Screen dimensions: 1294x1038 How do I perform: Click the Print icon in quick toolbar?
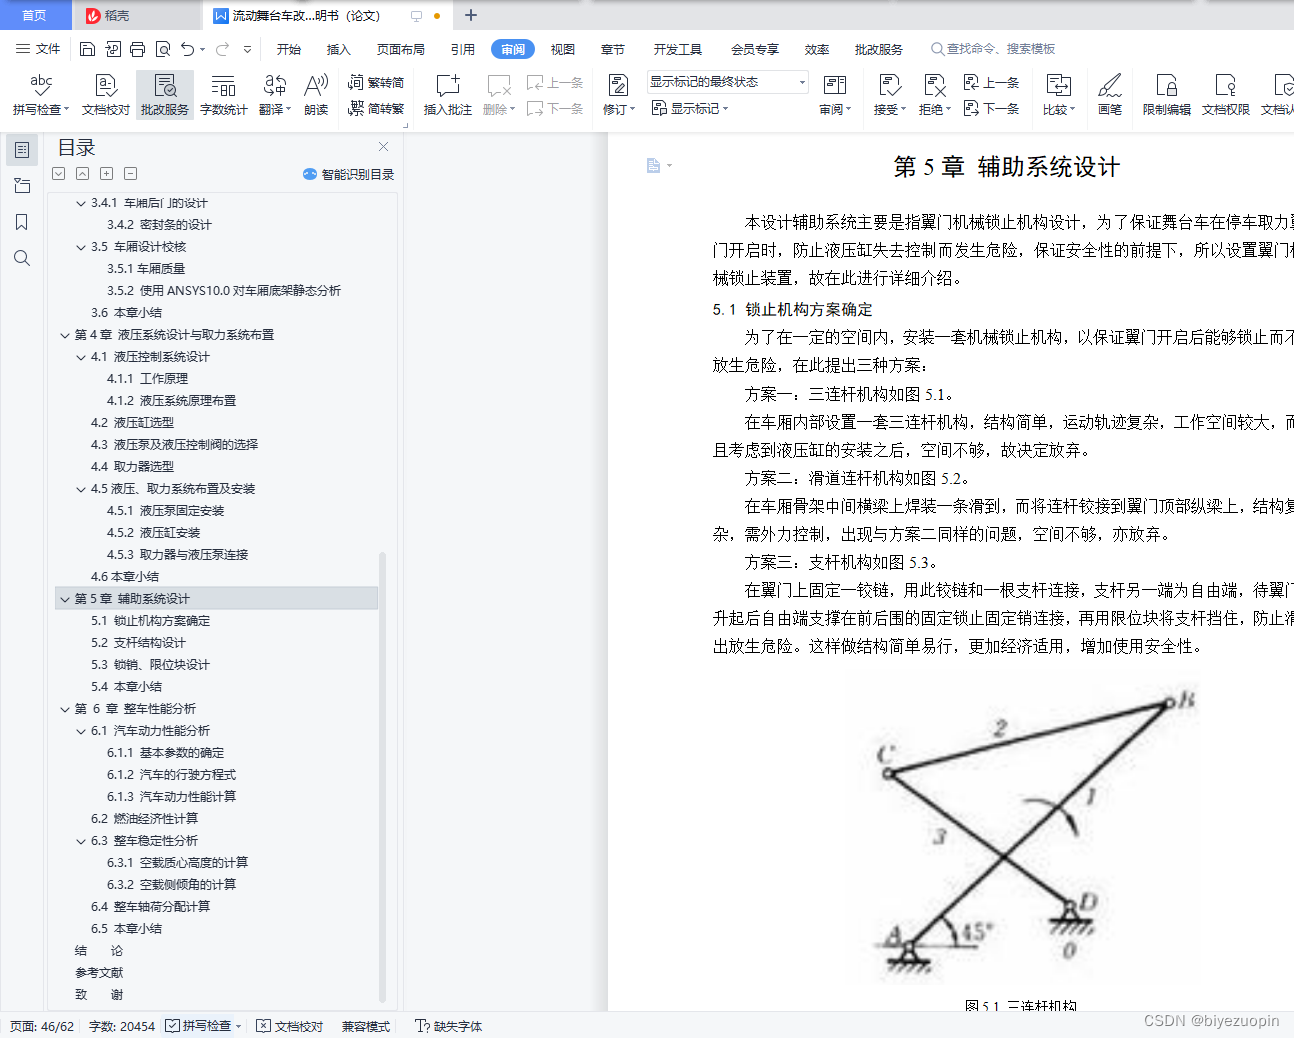coord(137,49)
